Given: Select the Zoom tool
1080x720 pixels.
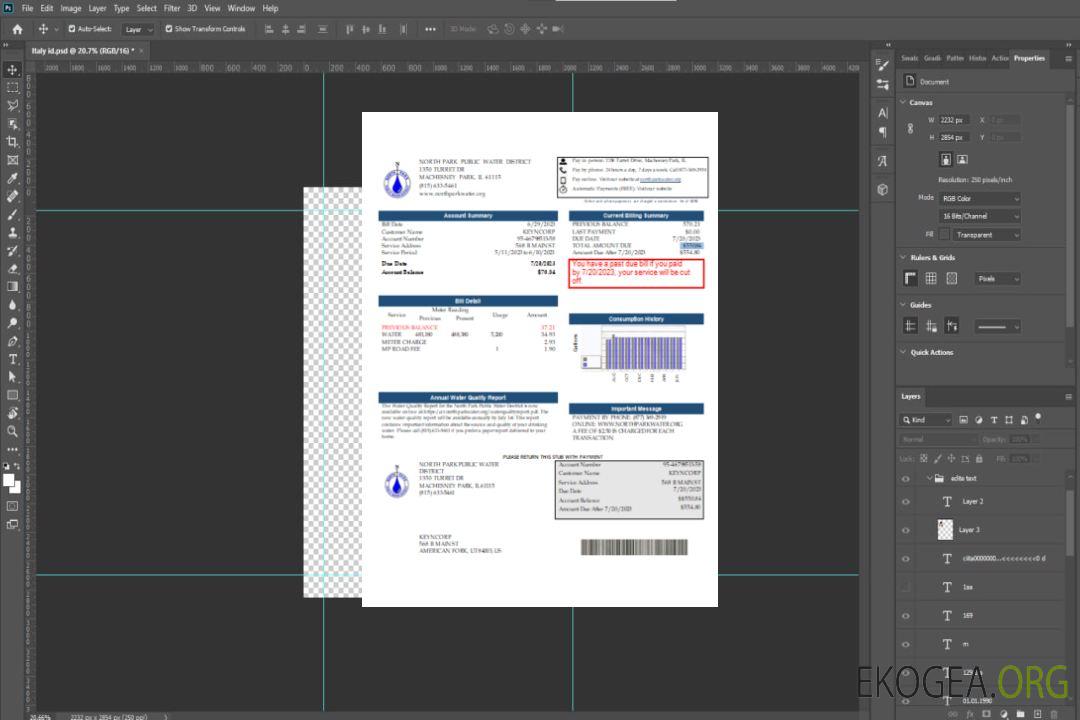Looking at the screenshot, I should (13, 431).
